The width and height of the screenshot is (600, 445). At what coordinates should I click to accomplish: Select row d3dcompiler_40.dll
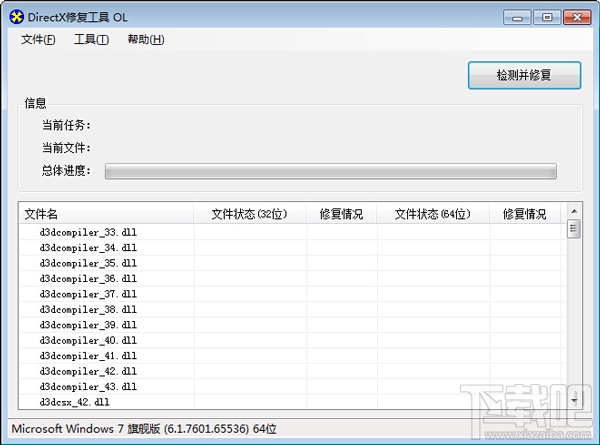coord(293,340)
